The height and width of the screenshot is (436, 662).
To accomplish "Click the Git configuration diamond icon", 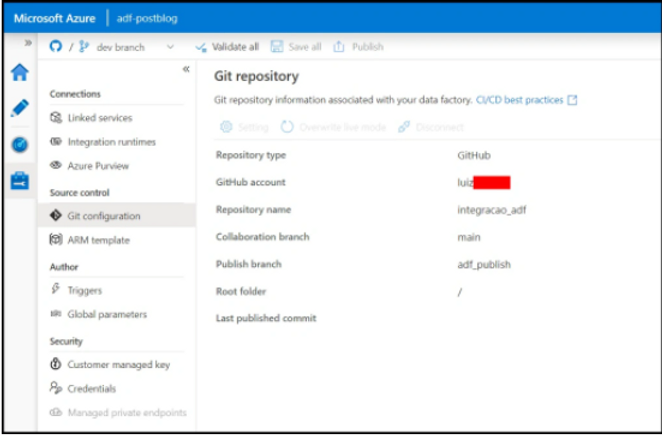I will [56, 215].
